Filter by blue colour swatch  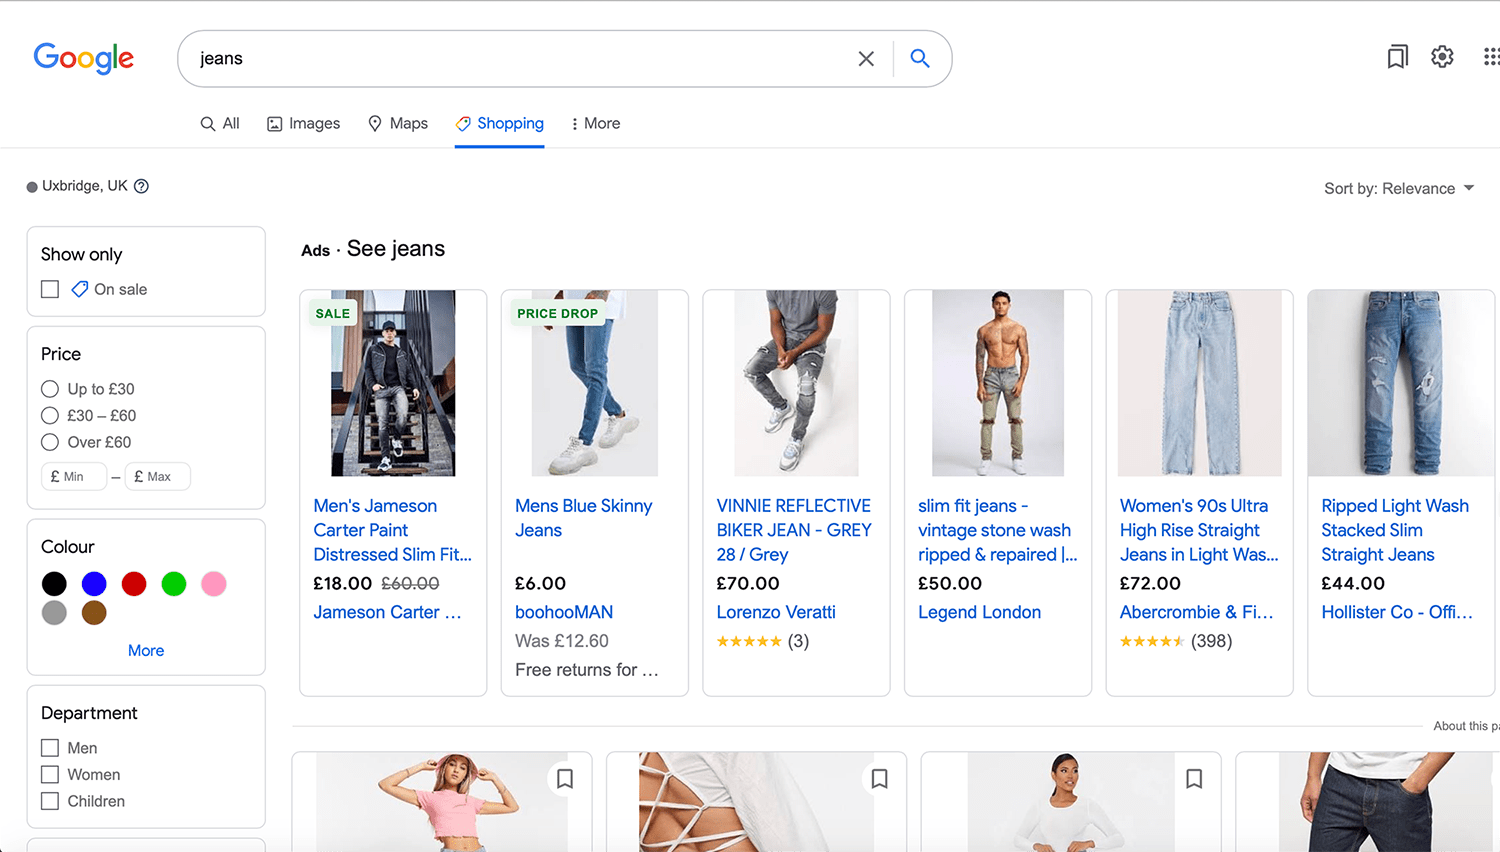[94, 584]
